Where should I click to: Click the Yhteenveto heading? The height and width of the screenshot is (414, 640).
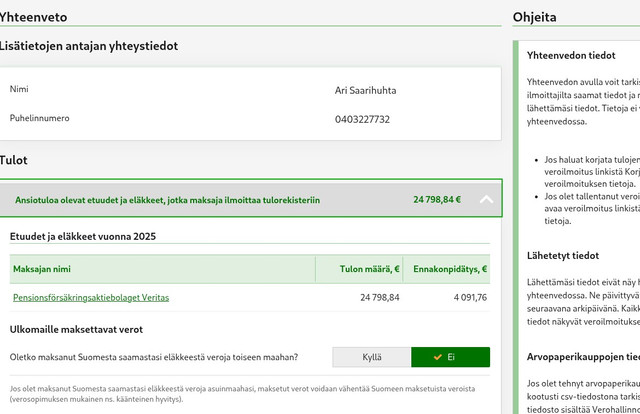pyautogui.click(x=33, y=17)
